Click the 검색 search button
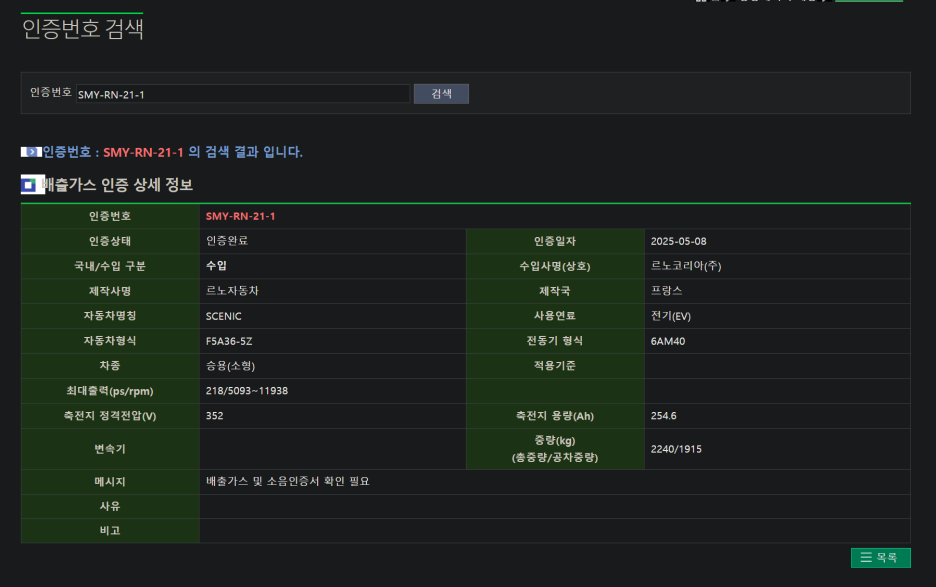Viewport: 936px width, 587px height. tap(441, 94)
